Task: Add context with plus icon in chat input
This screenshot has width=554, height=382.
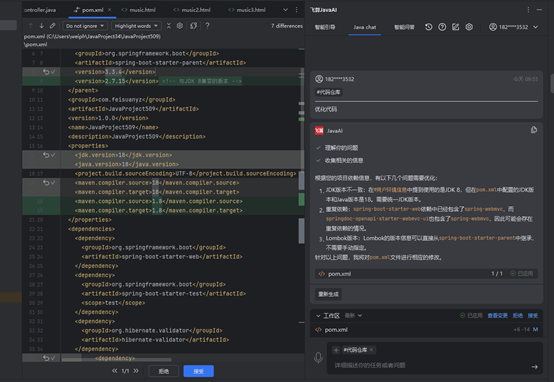Action: pos(336,350)
